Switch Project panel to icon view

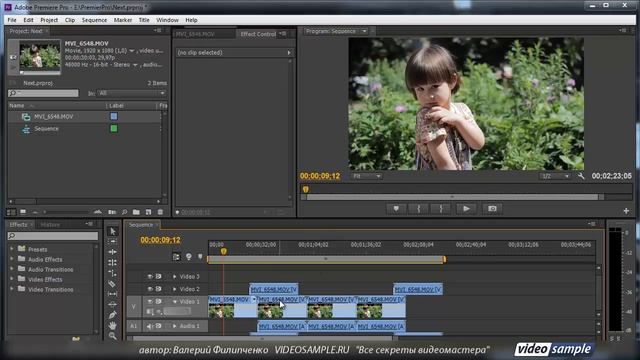coord(23,212)
